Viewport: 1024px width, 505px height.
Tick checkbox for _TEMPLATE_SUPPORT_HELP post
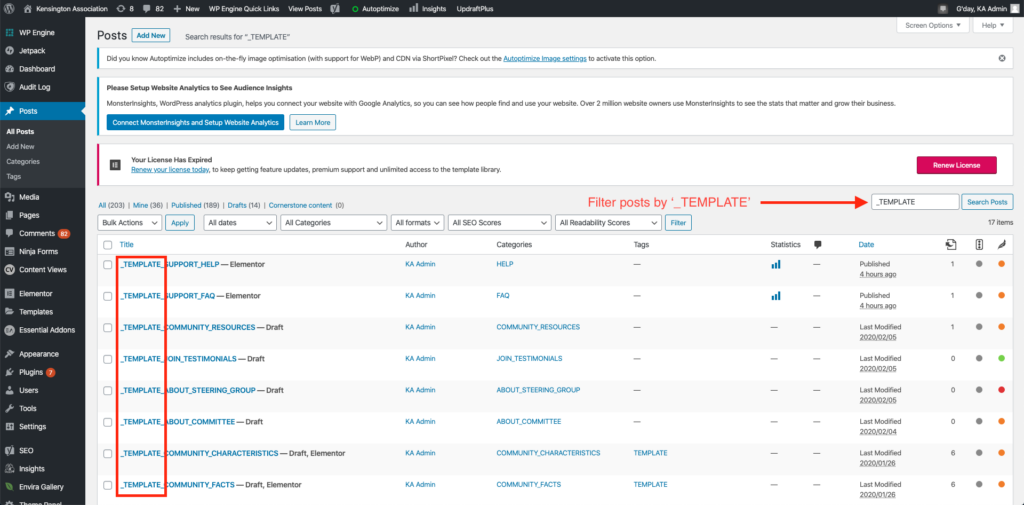click(x=108, y=265)
